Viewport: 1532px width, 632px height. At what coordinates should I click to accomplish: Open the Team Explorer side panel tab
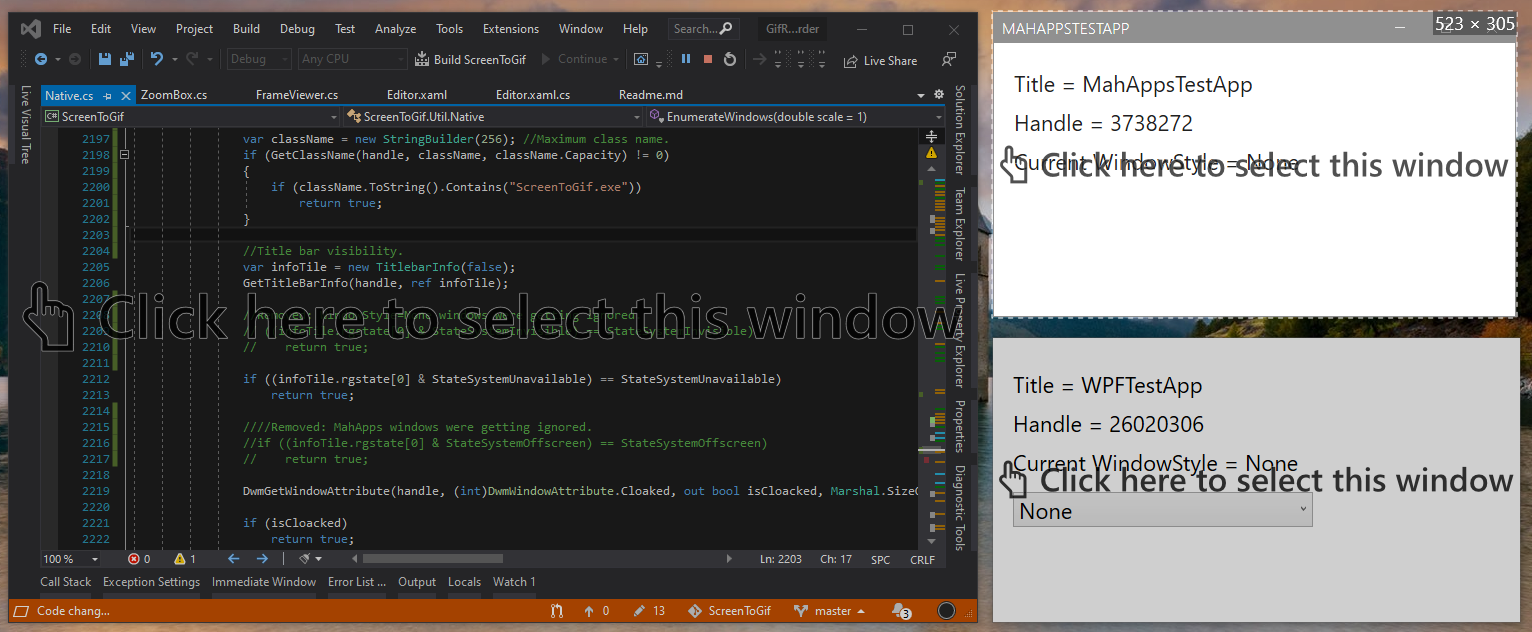click(959, 224)
